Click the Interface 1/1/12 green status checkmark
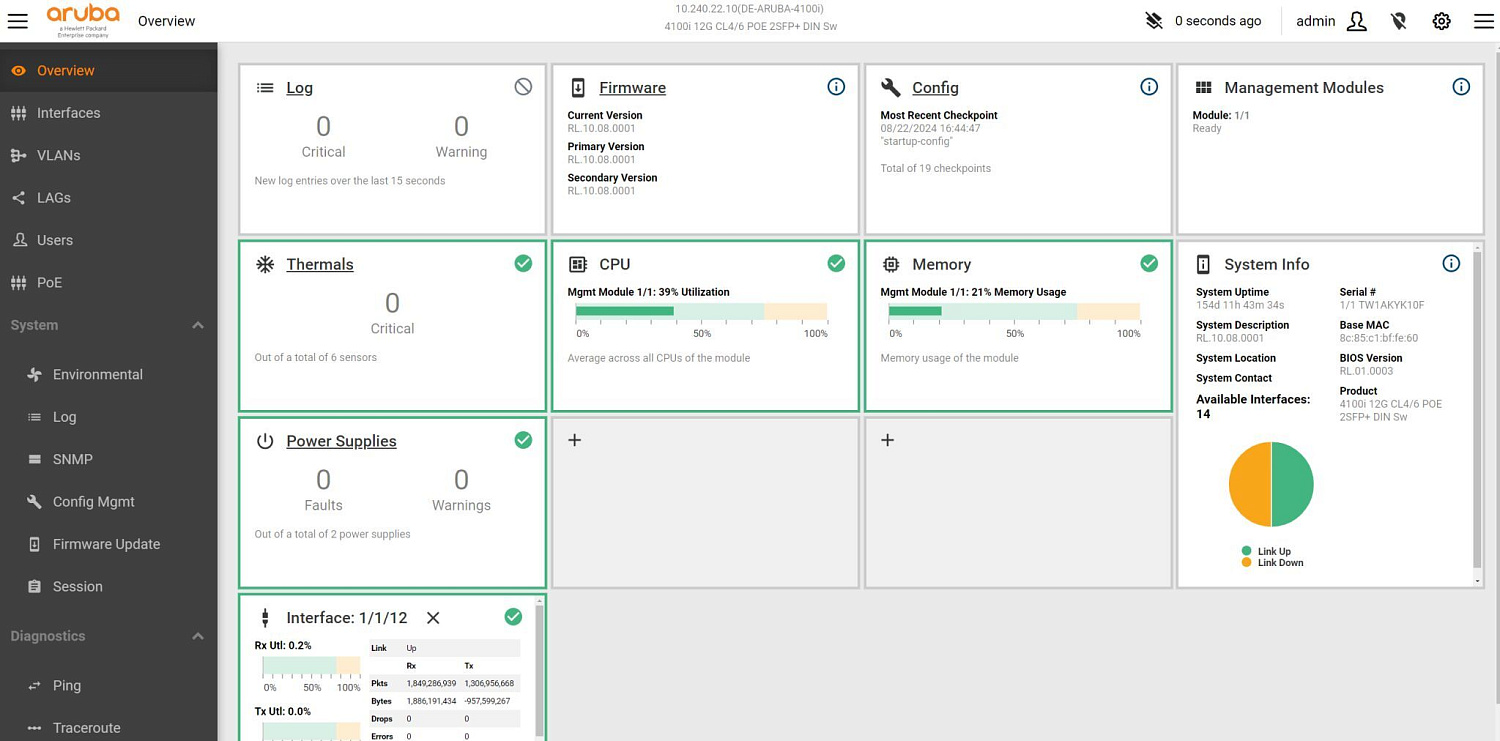 pyautogui.click(x=513, y=617)
